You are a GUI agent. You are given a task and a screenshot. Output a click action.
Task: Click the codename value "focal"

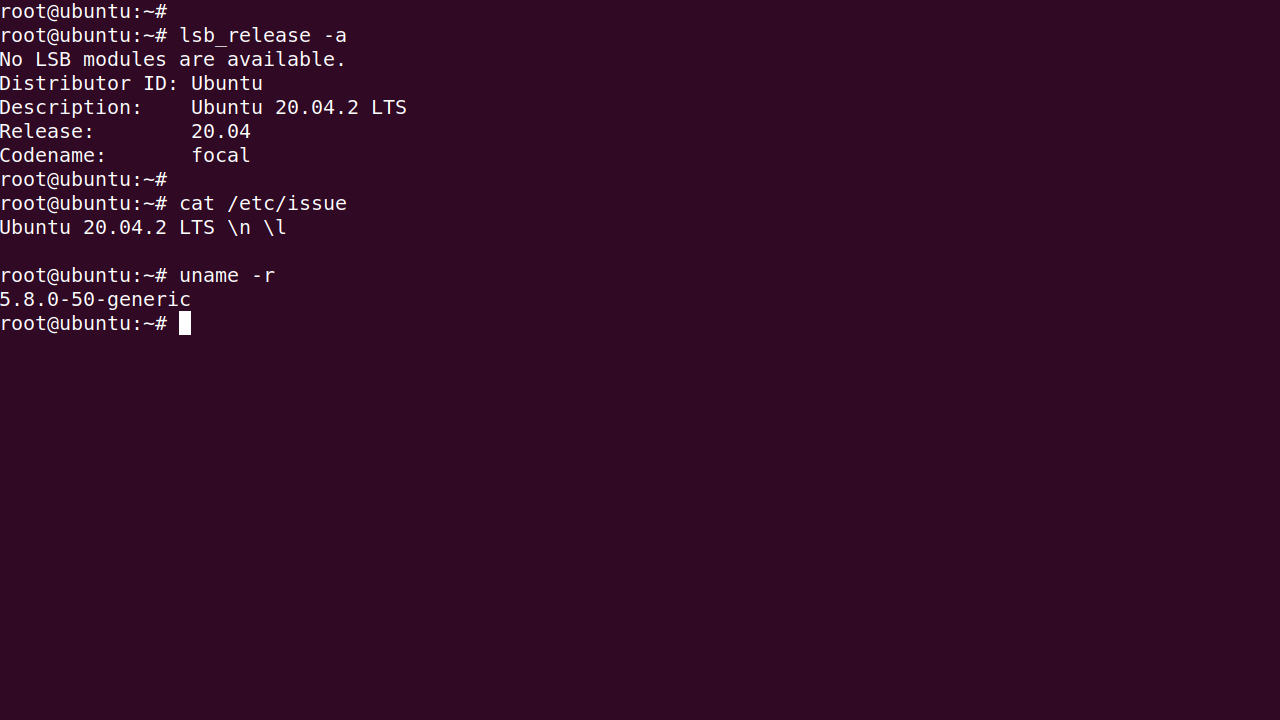(x=221, y=155)
